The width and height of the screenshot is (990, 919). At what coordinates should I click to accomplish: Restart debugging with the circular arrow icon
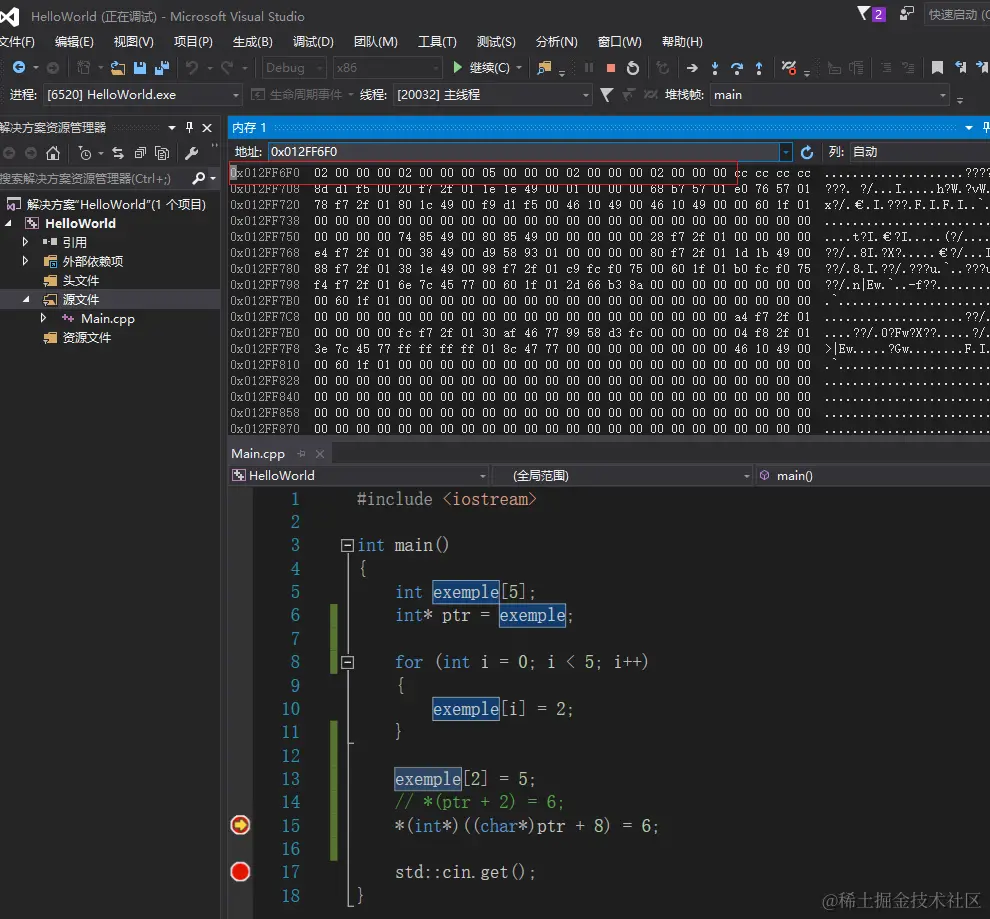point(633,68)
